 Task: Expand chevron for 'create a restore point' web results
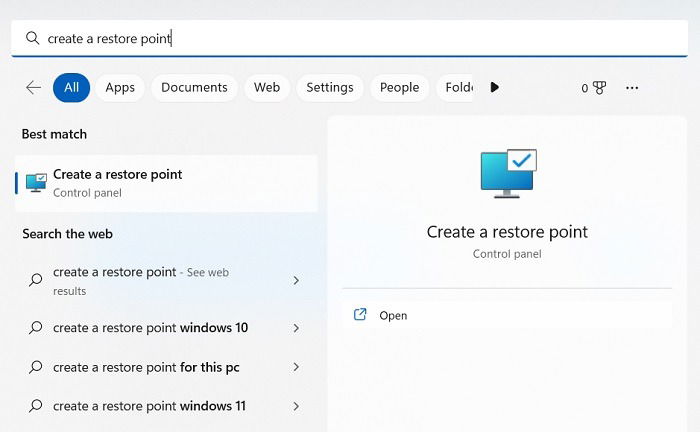(x=296, y=280)
